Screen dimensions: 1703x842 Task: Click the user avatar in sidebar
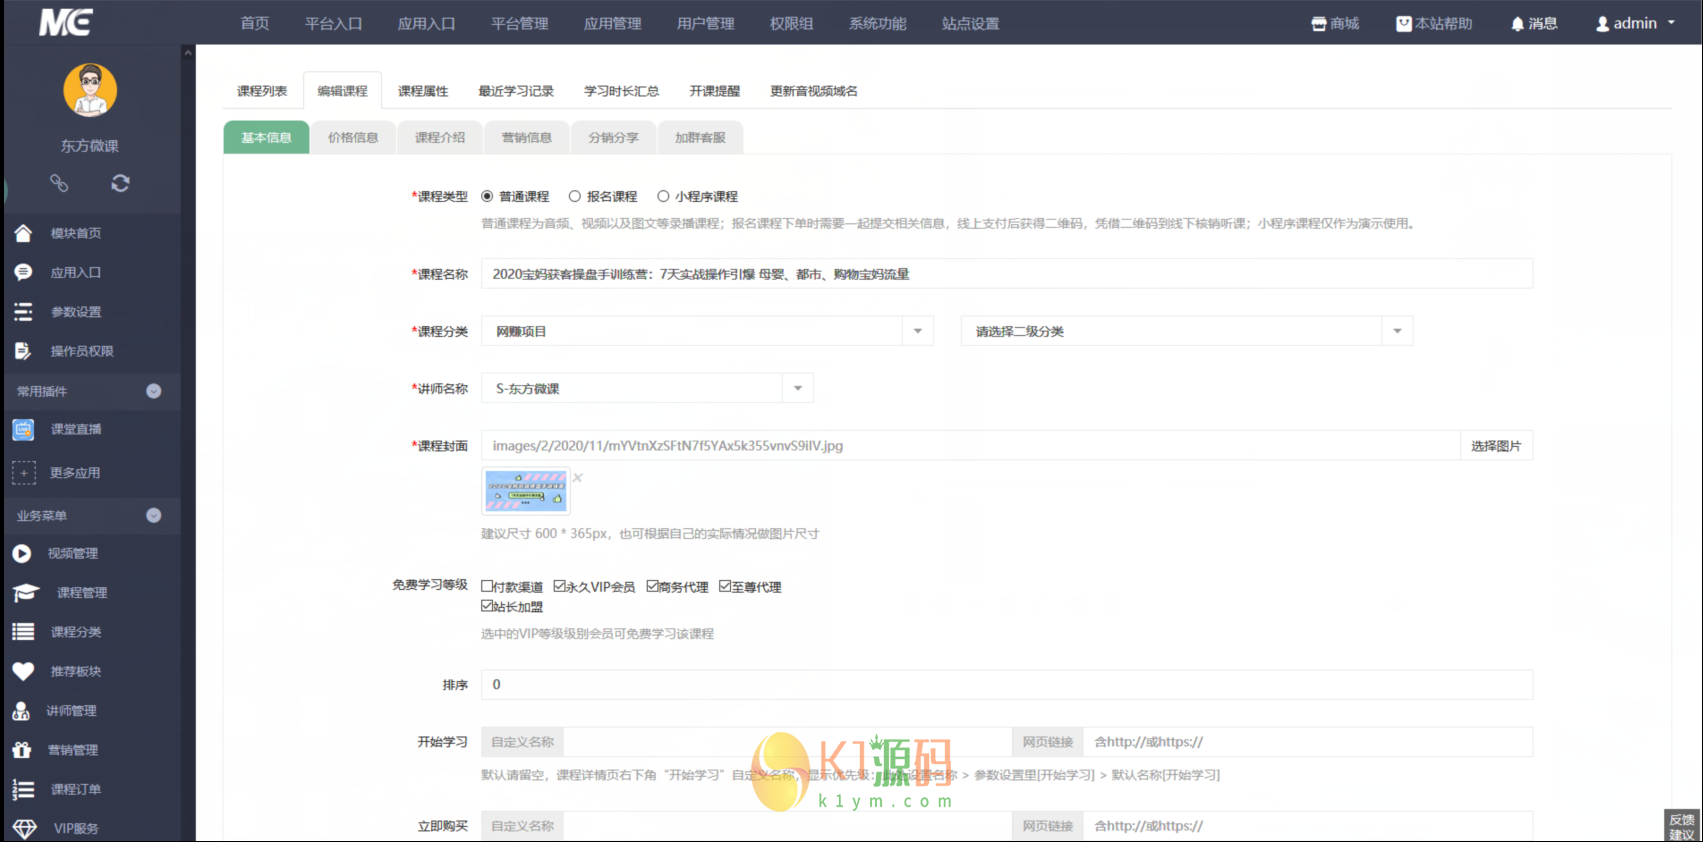(90, 90)
